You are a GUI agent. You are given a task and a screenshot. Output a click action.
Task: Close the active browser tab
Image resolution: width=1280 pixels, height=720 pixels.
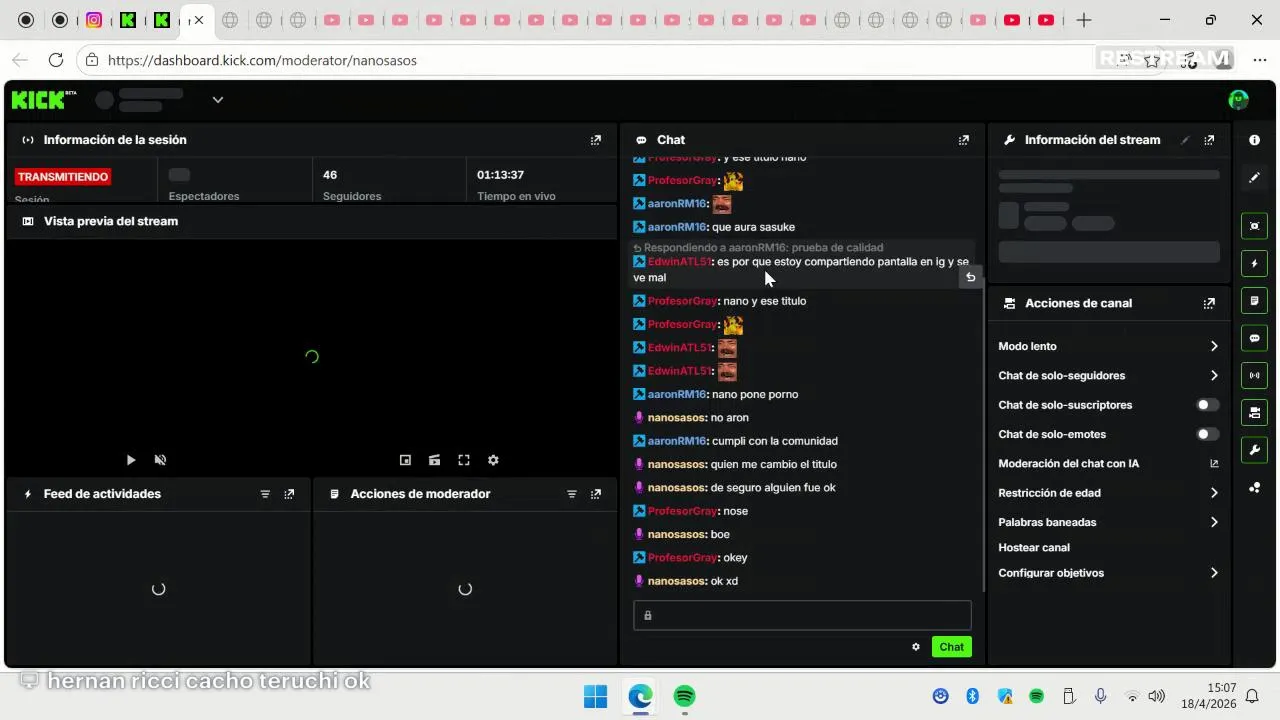point(198,20)
